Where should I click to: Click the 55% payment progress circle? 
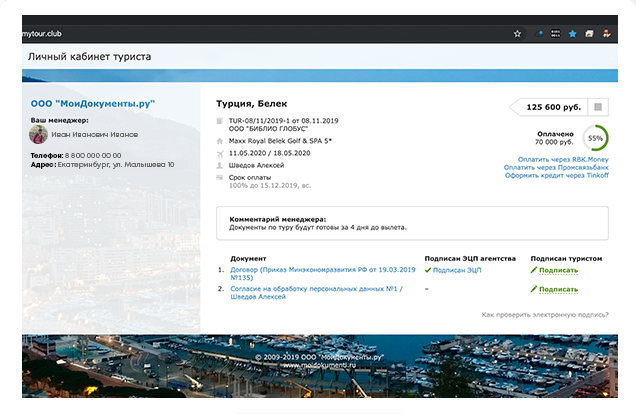[595, 138]
